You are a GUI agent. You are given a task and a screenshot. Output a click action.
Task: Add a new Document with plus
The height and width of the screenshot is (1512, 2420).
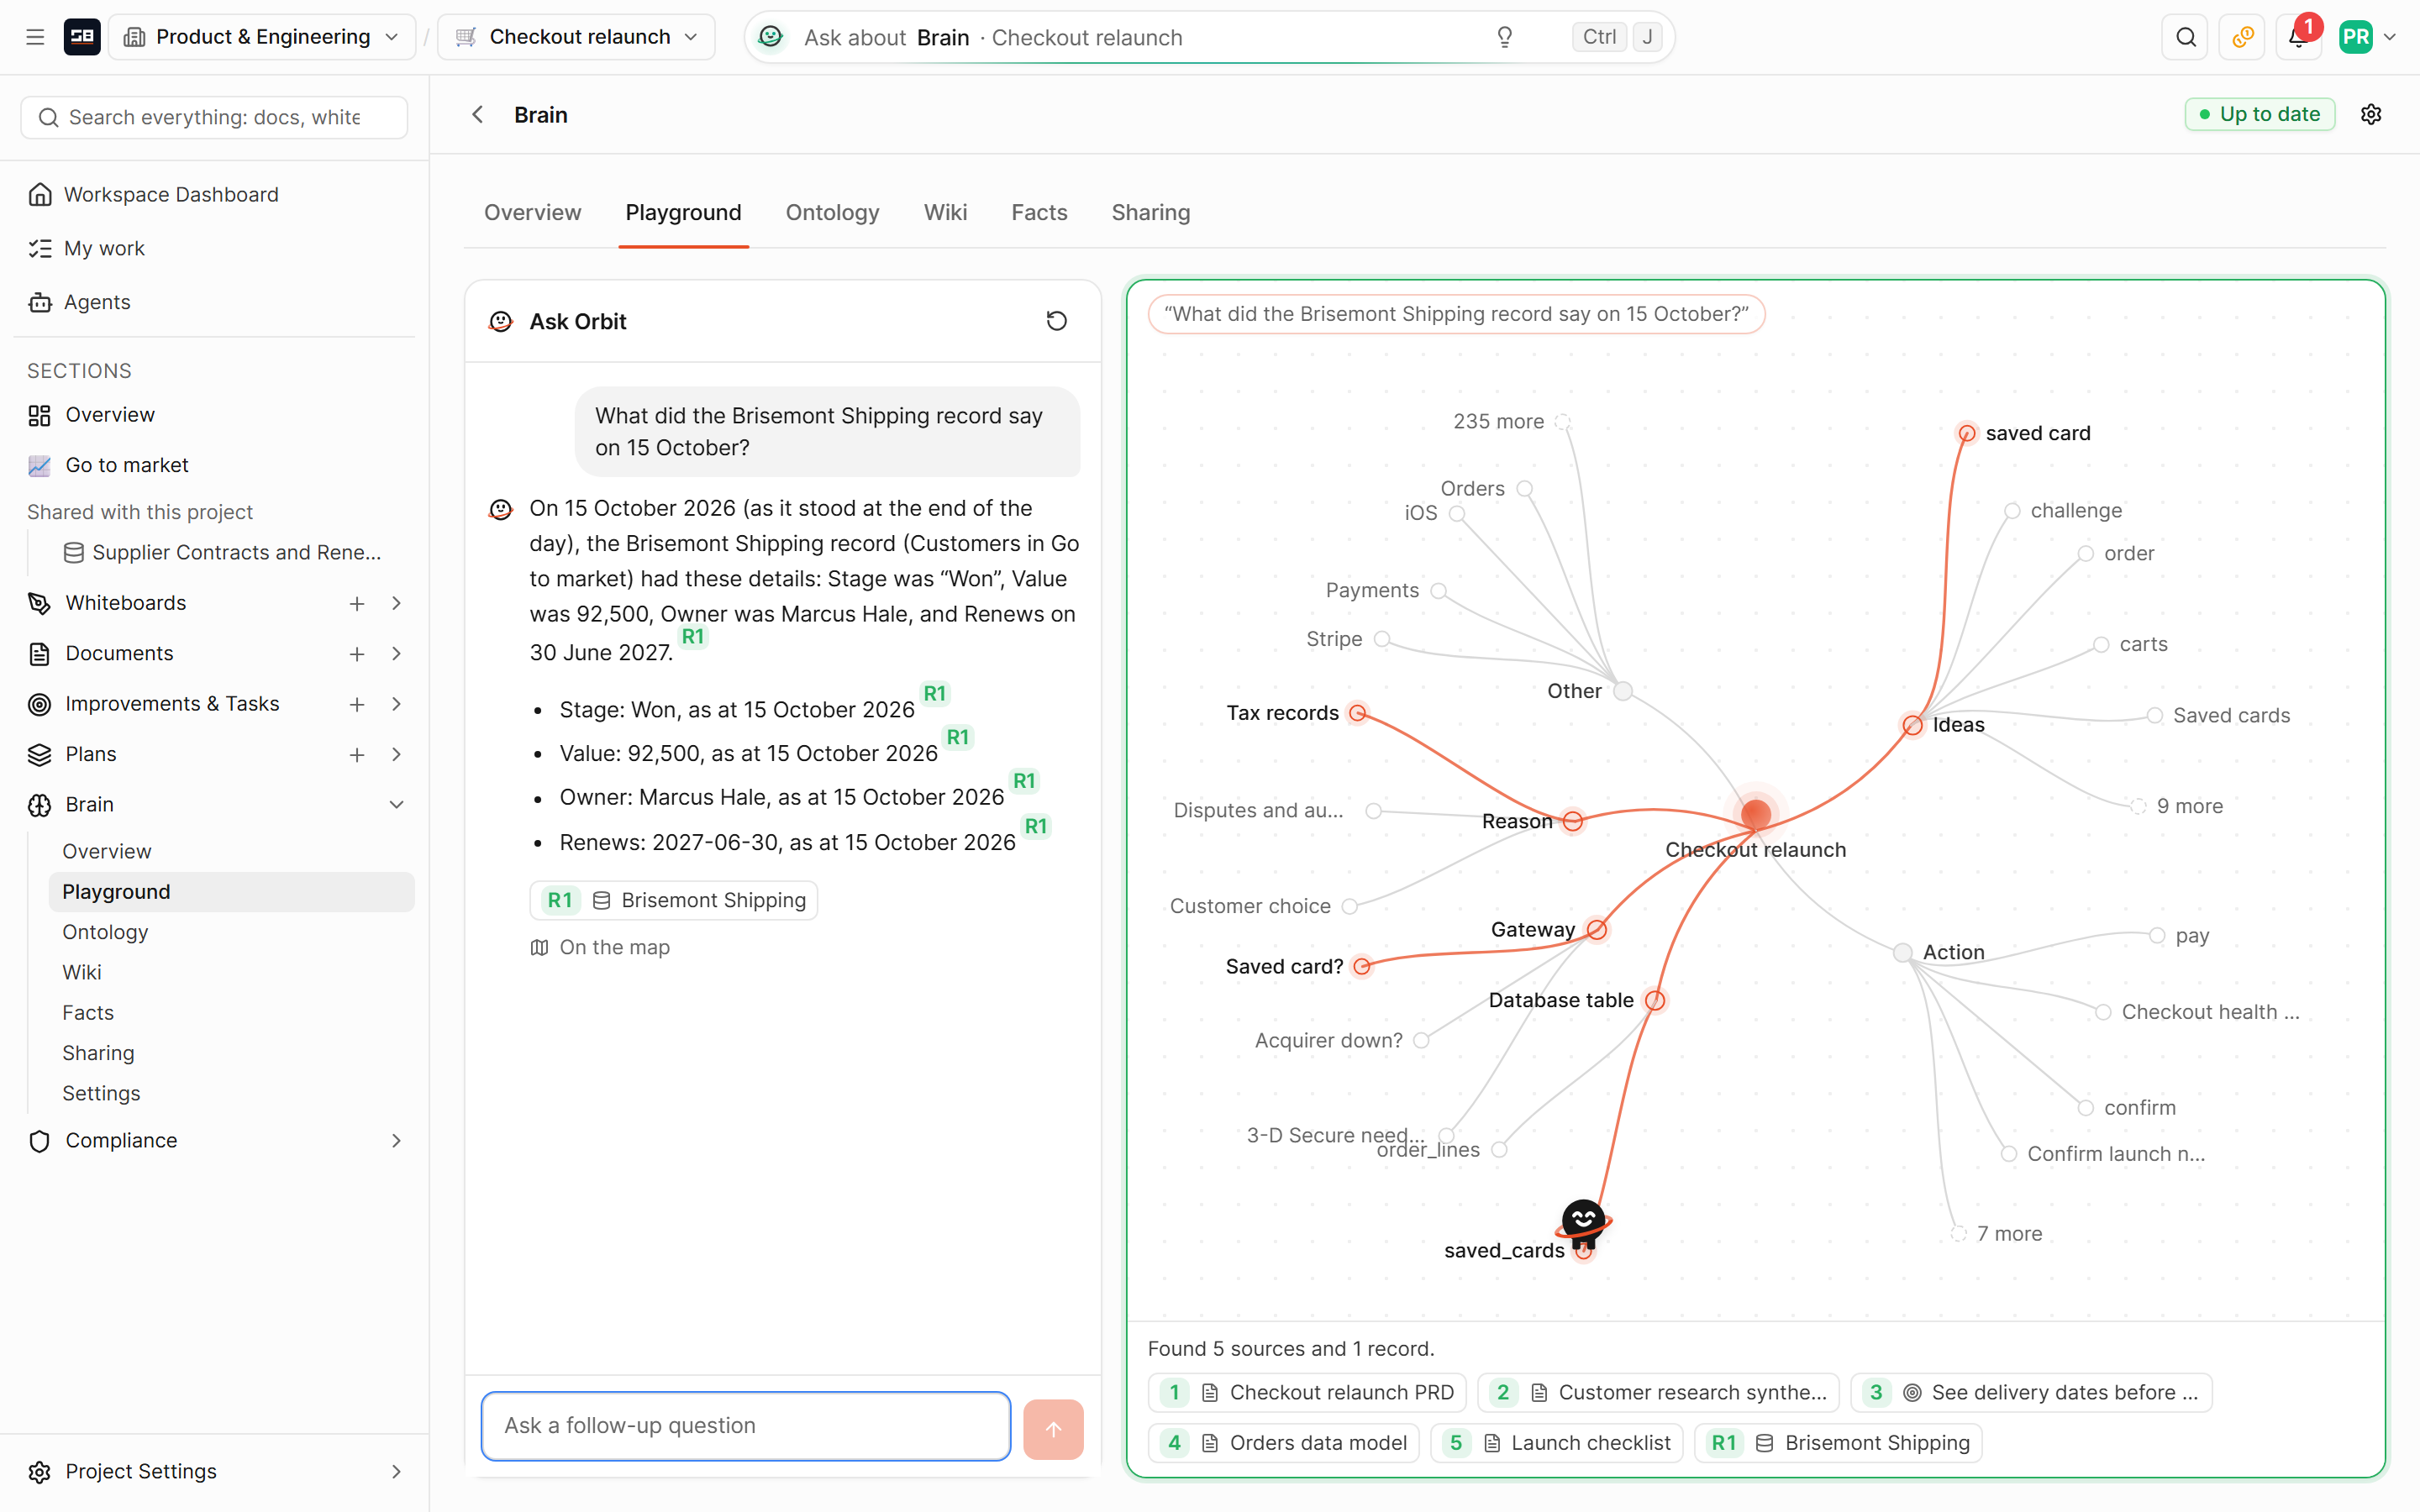(357, 654)
